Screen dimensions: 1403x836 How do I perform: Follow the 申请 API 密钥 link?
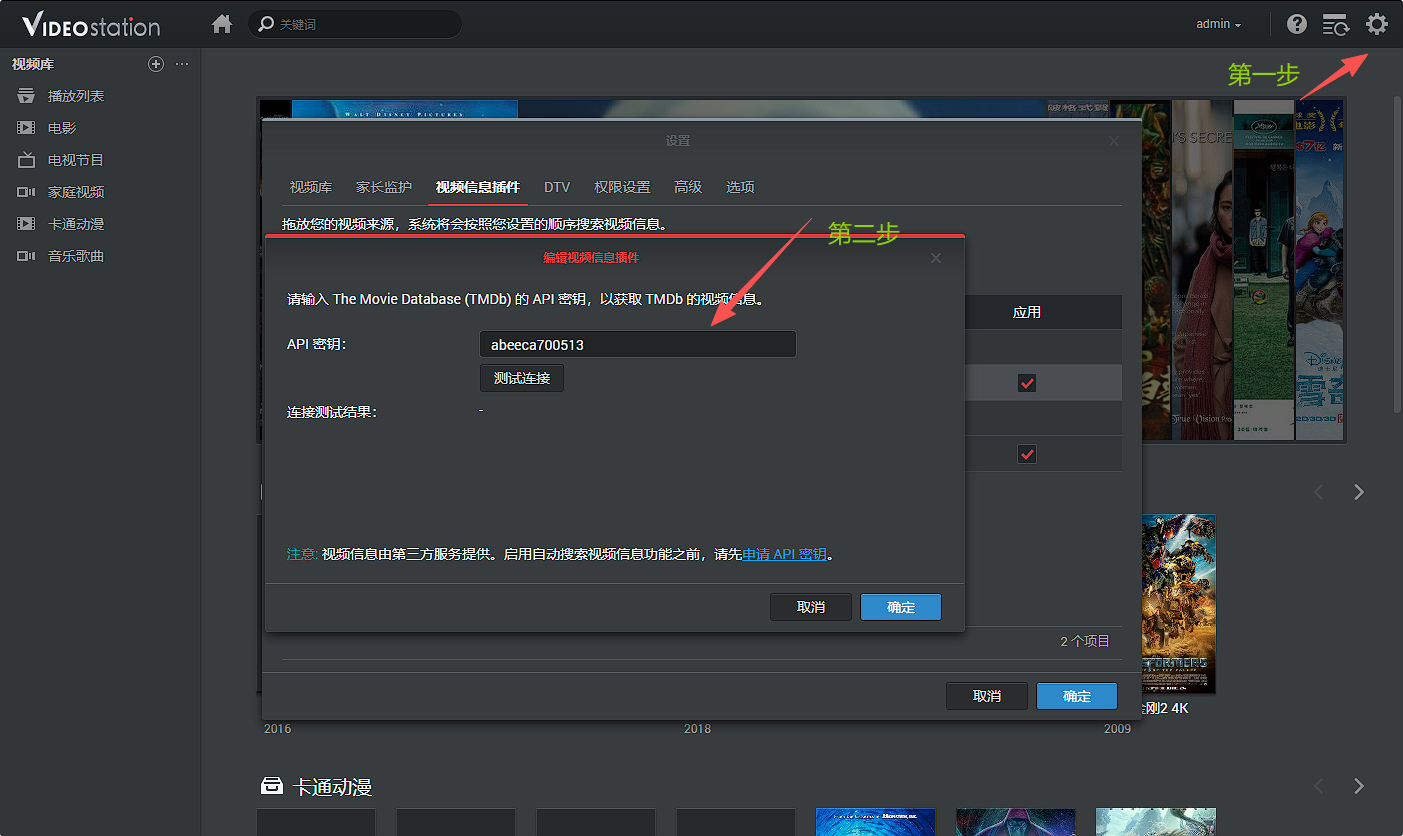(784, 554)
